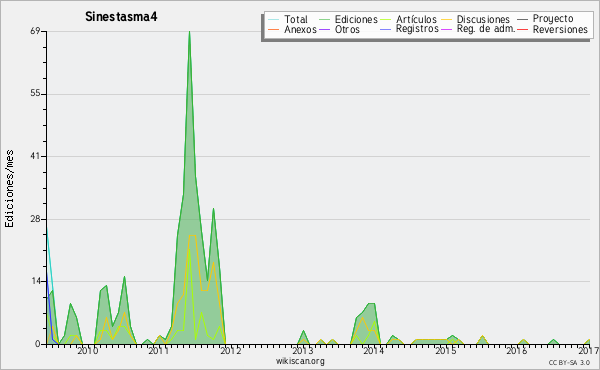Click the purple Otros line swatch
This screenshot has height=370, width=600.
(324, 29)
